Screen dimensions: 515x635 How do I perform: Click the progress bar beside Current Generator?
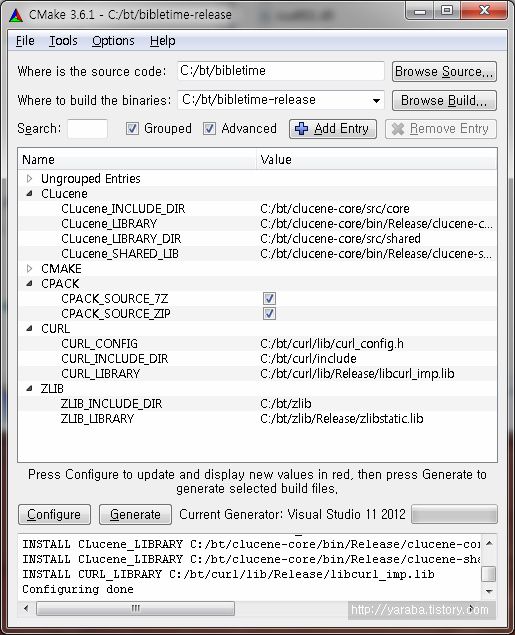[x=454, y=515]
